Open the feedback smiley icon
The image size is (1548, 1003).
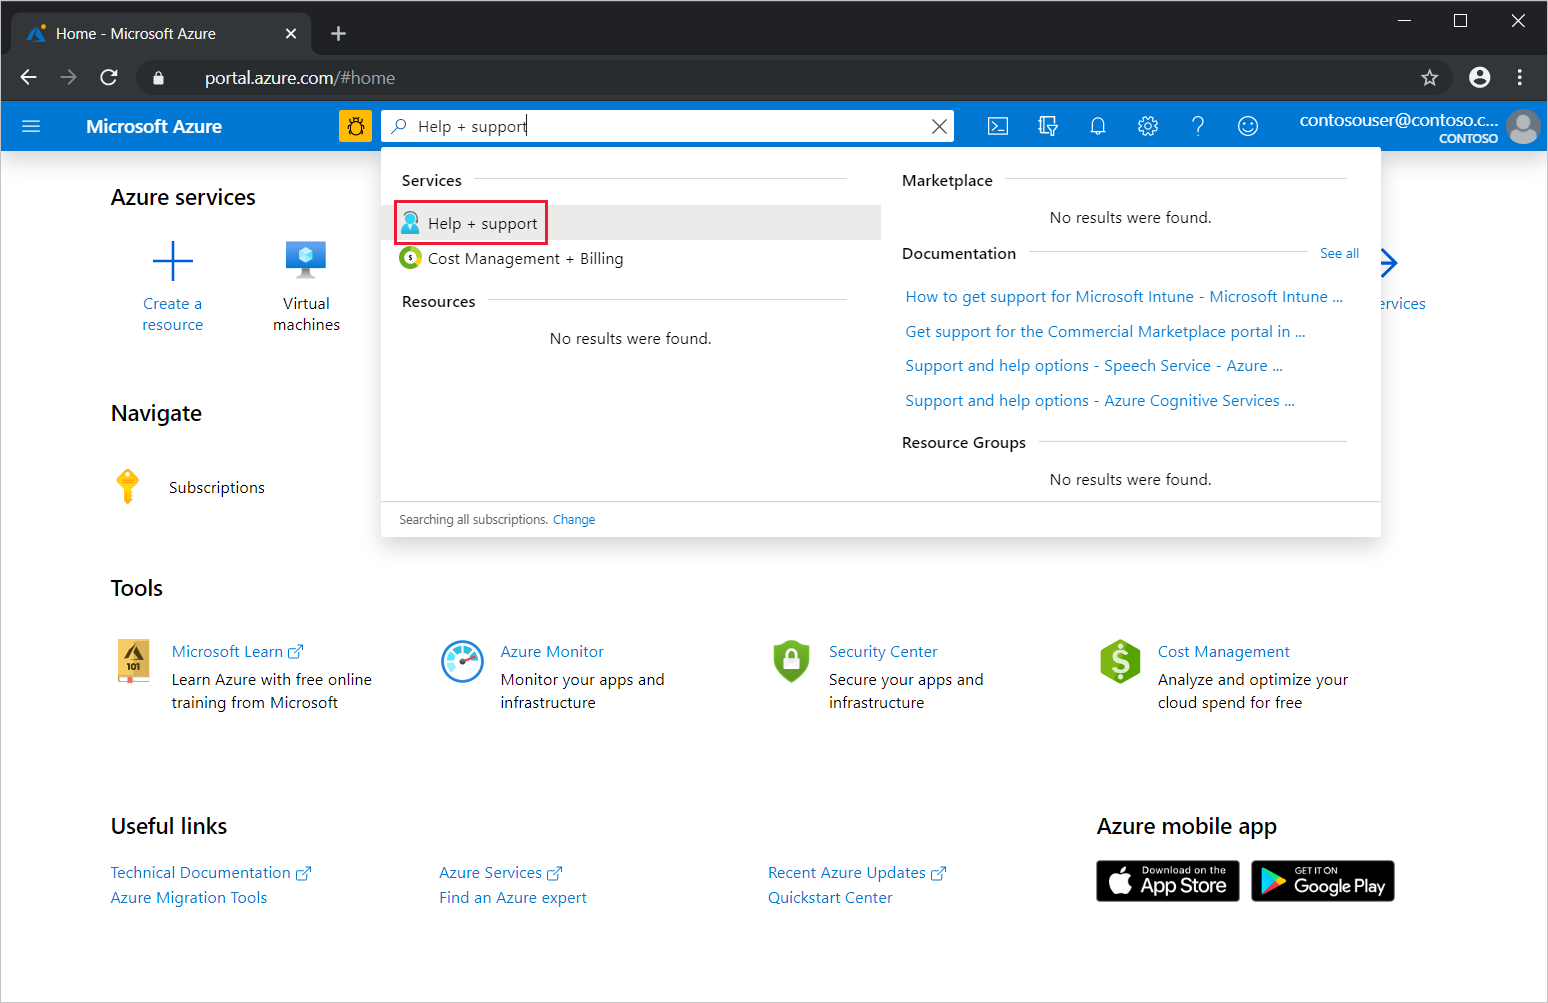tap(1247, 126)
